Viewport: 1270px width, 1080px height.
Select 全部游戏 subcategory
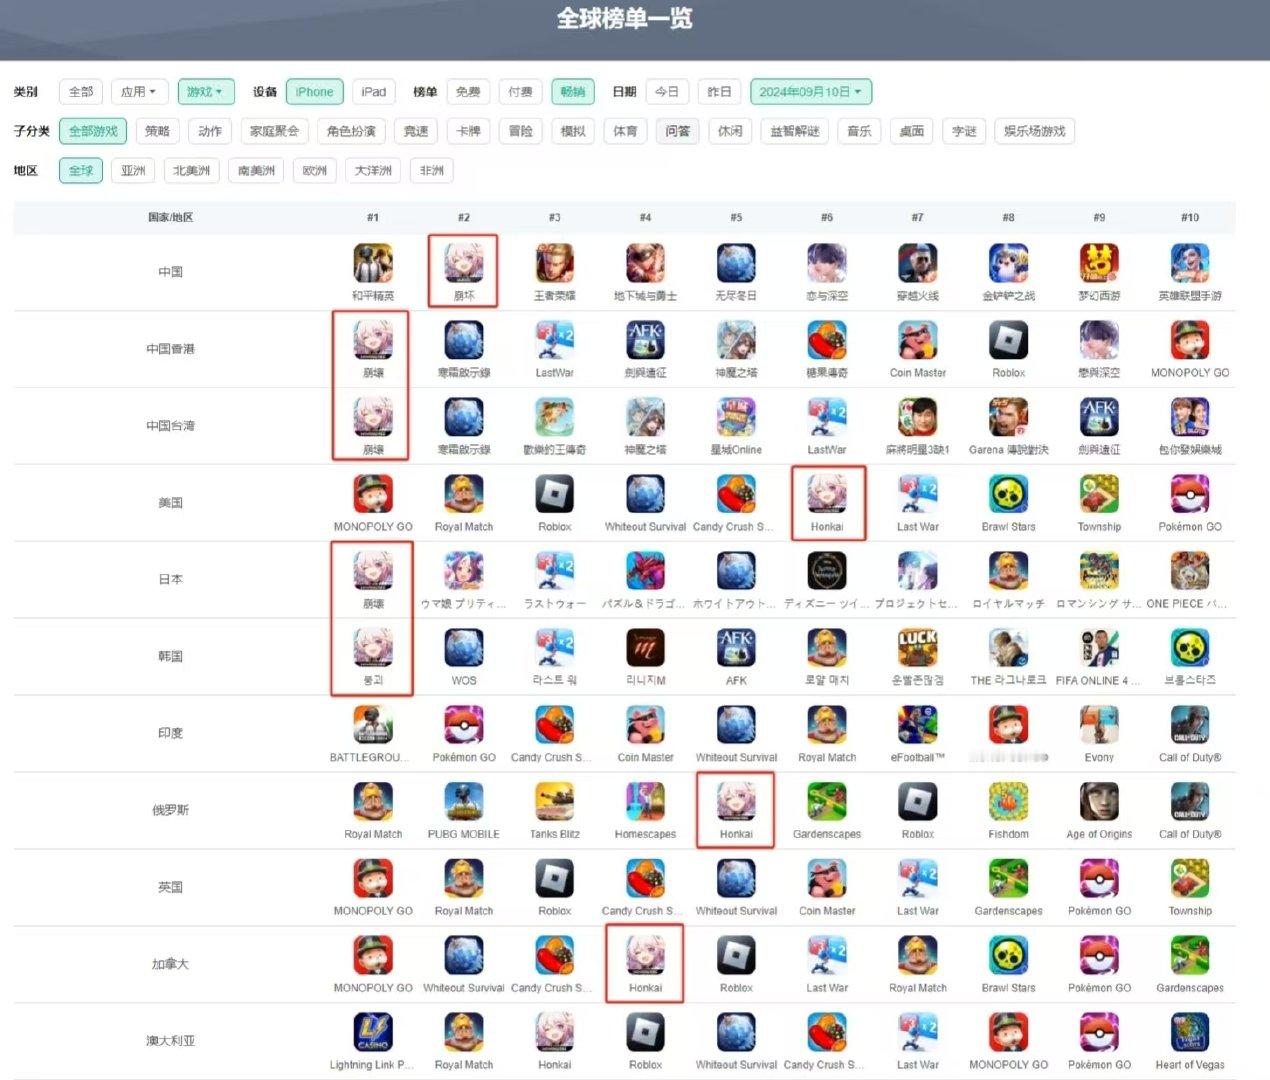[x=94, y=131]
